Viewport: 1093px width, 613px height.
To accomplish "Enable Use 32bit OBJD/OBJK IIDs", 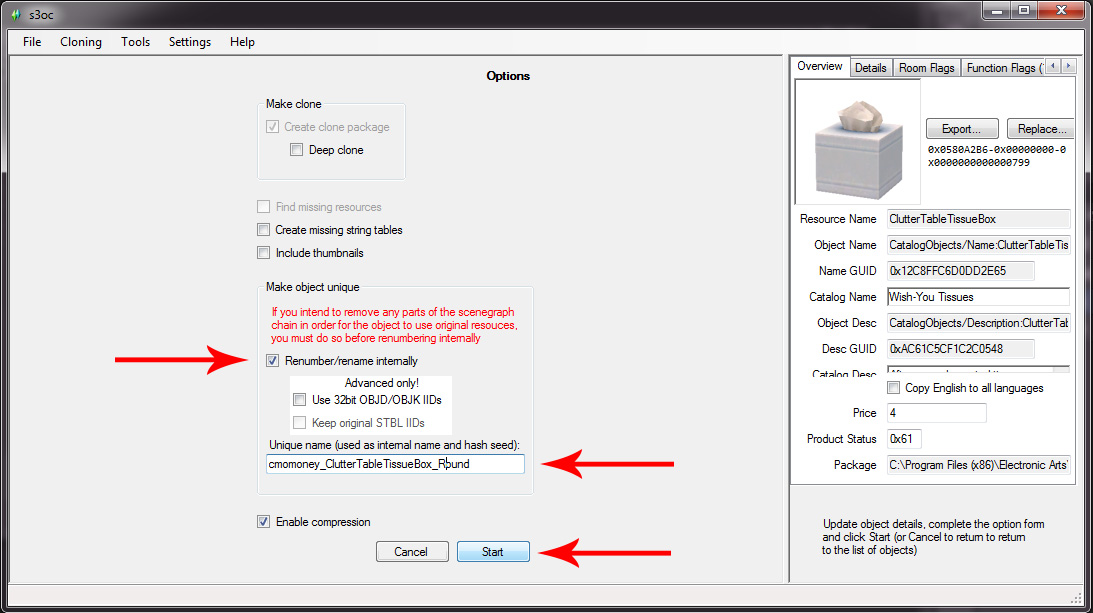I will tap(300, 400).
